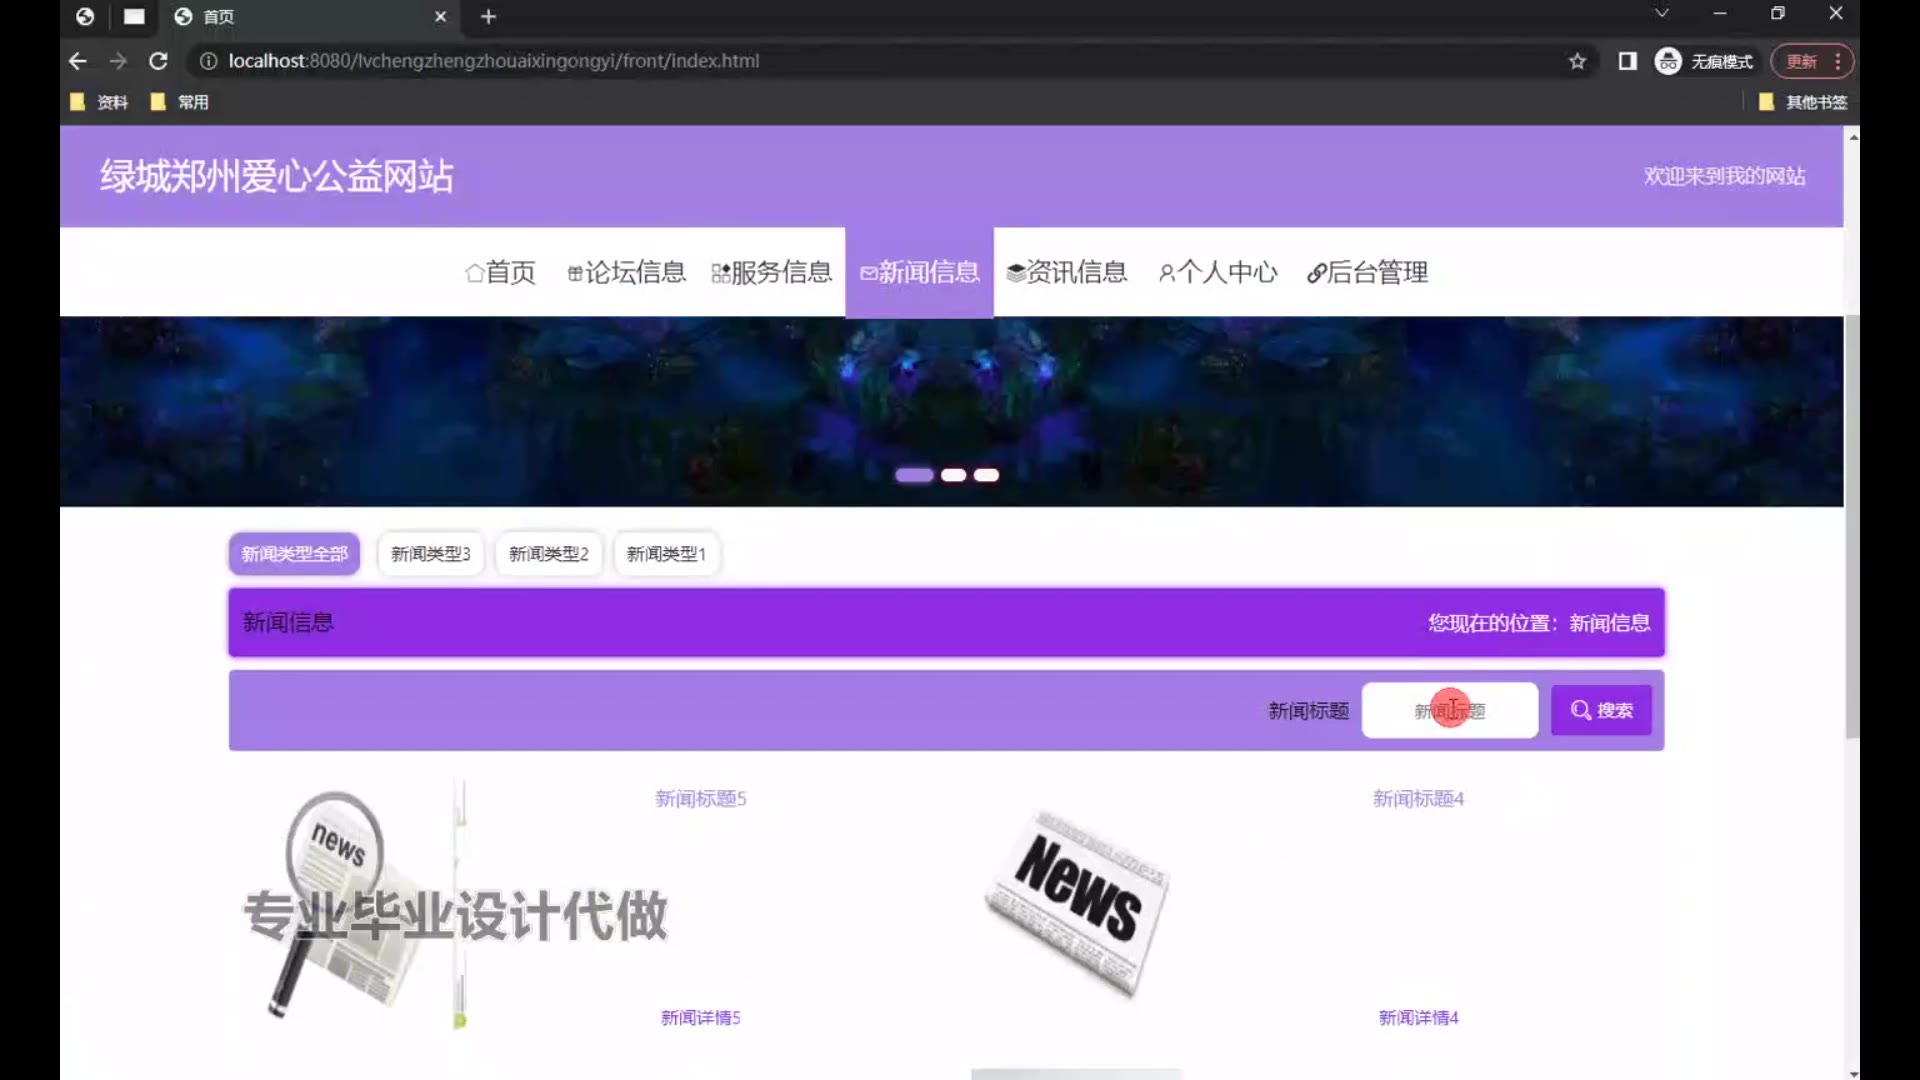The height and width of the screenshot is (1080, 1920).
Task: Open the 论坛信息 menu item
Action: (x=626, y=272)
